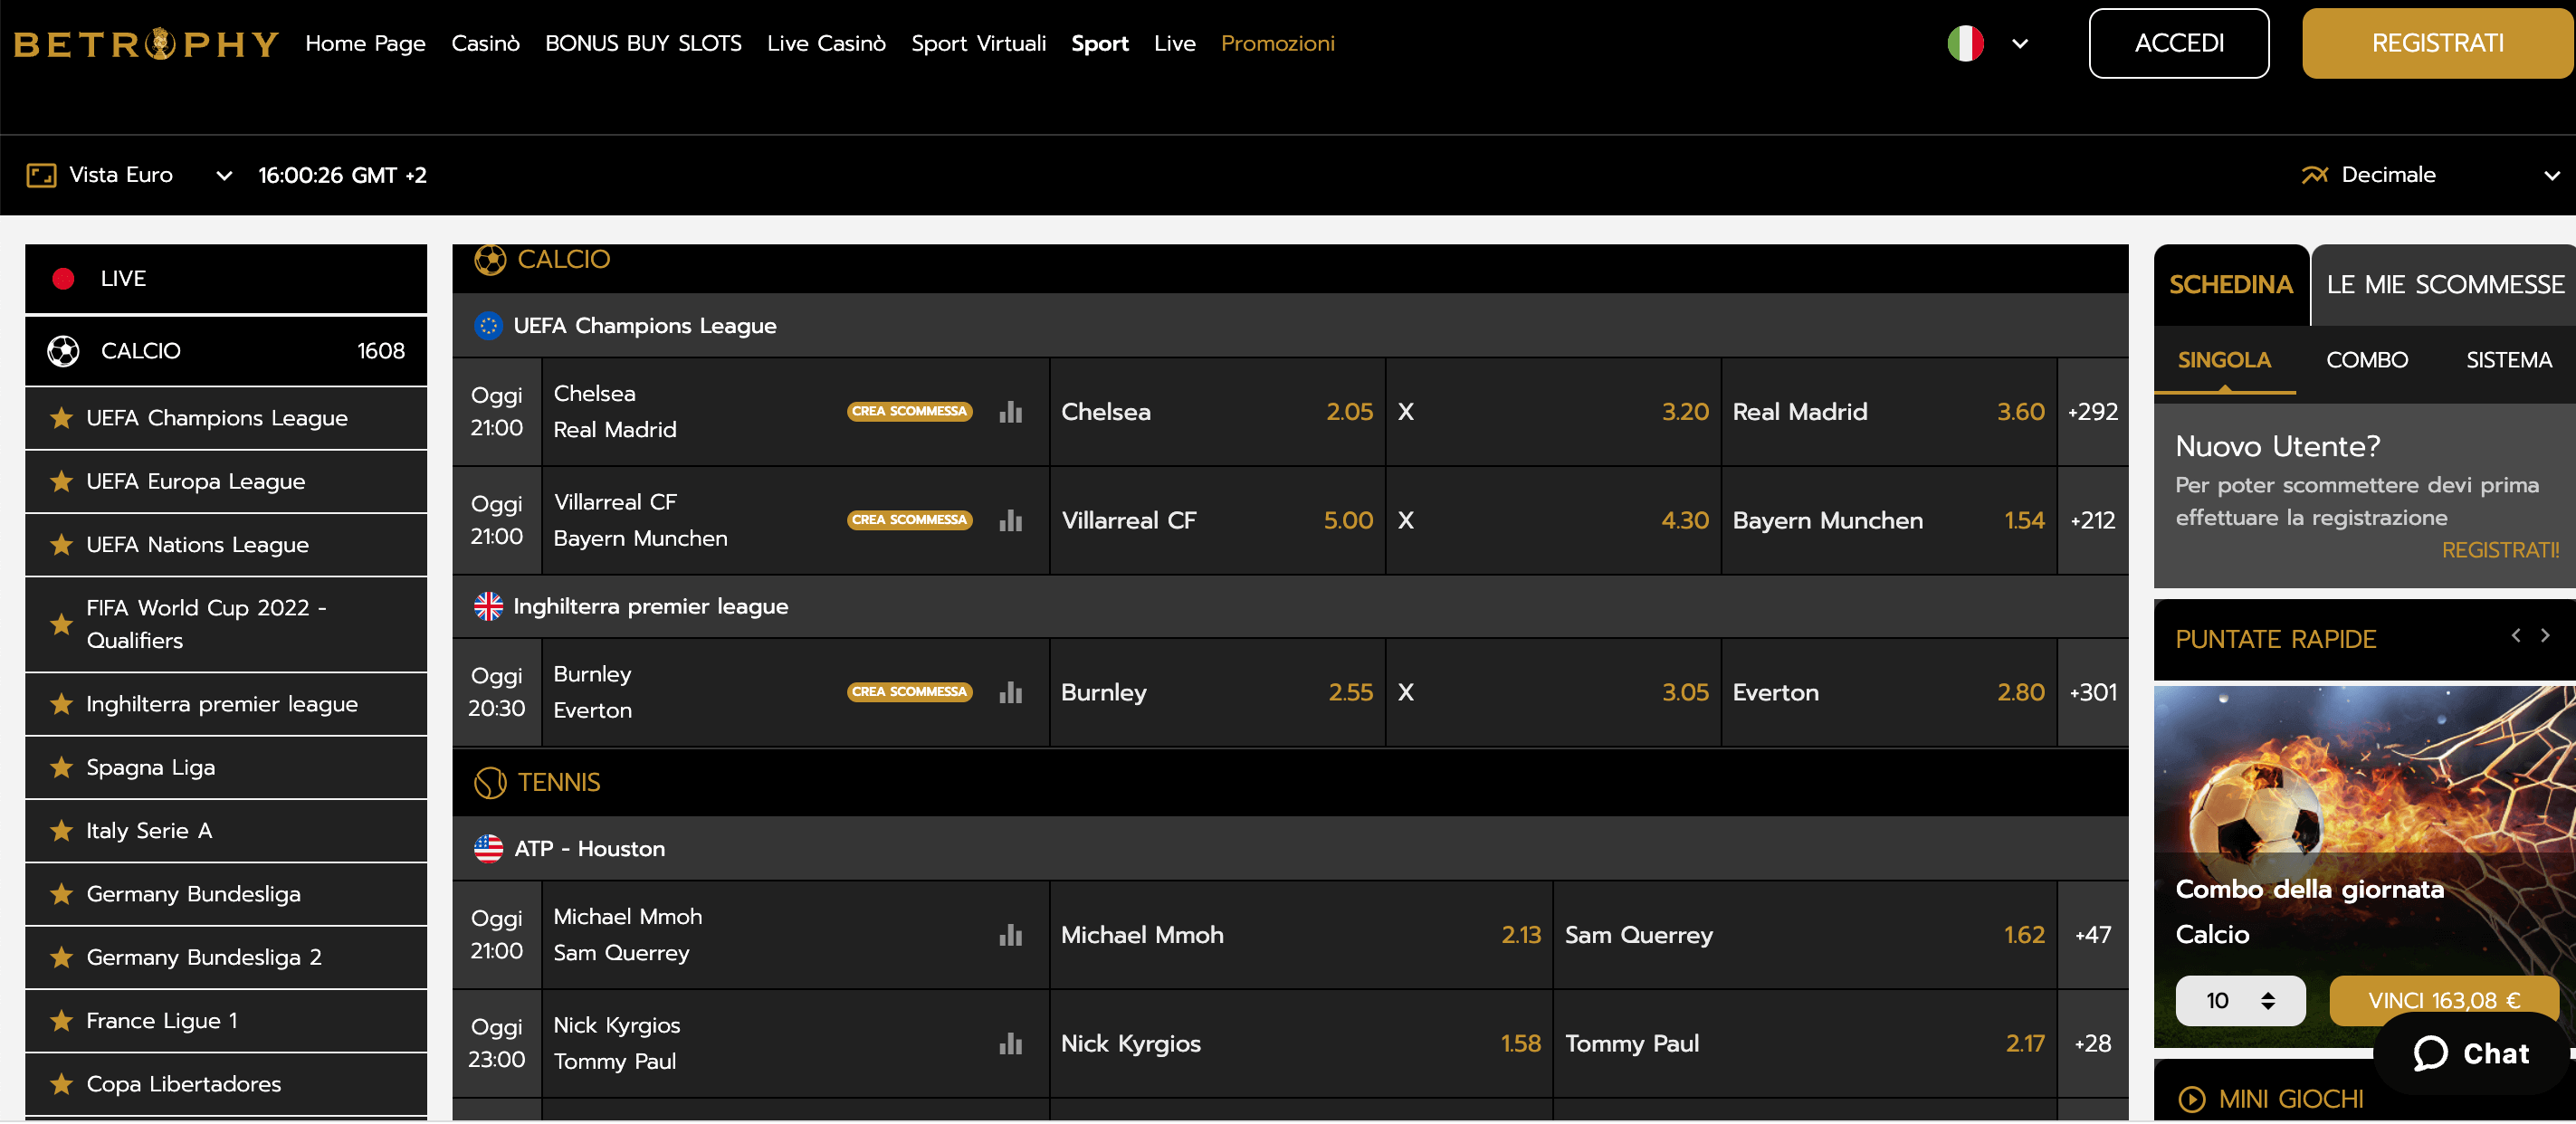
Task: Expand the language selector chevron
Action: (2019, 44)
